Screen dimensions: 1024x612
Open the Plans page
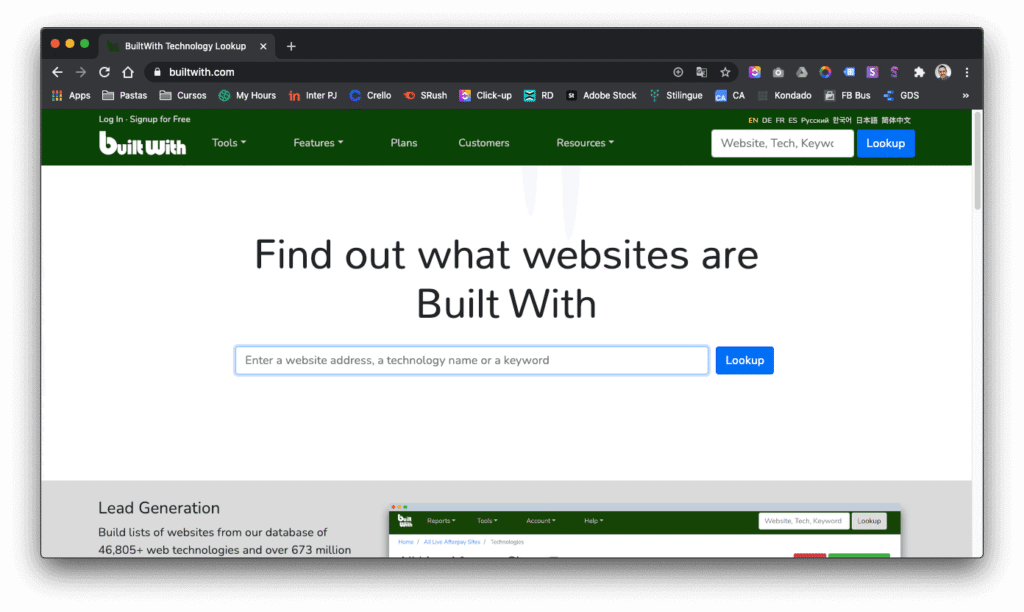pyautogui.click(x=404, y=142)
